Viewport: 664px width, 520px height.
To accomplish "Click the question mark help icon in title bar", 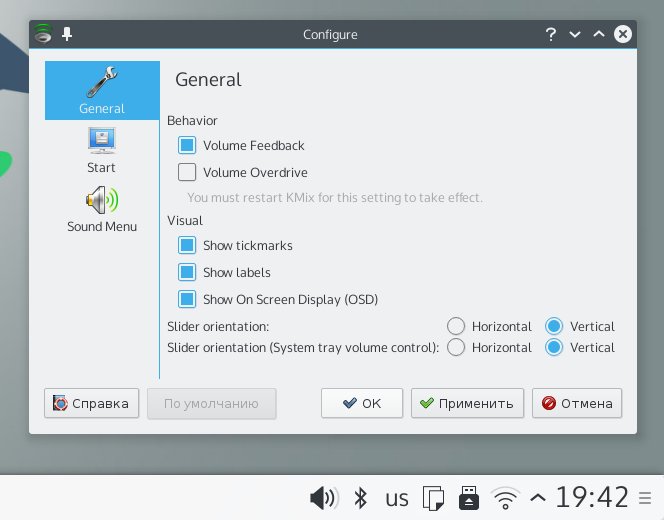I will (x=551, y=34).
